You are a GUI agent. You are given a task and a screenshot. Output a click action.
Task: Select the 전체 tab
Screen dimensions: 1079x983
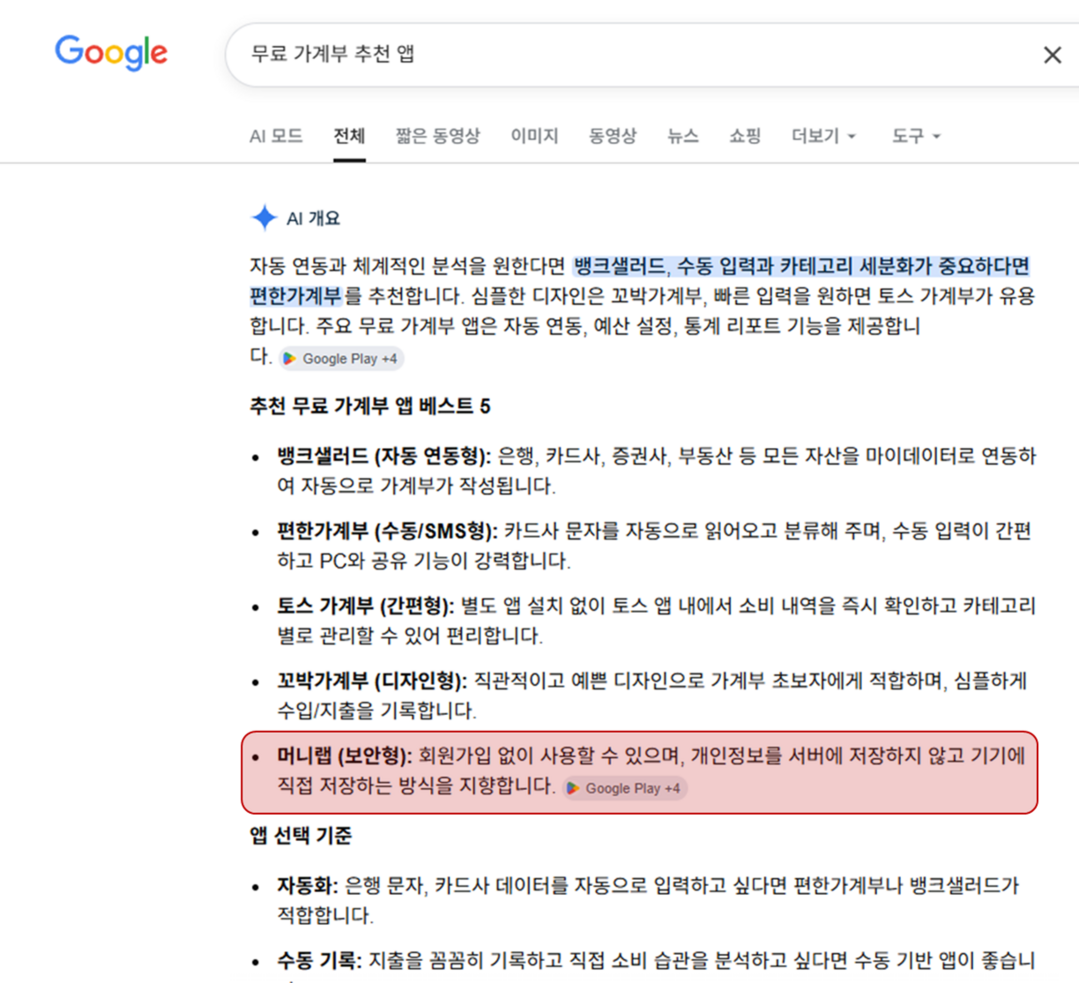[x=350, y=136]
